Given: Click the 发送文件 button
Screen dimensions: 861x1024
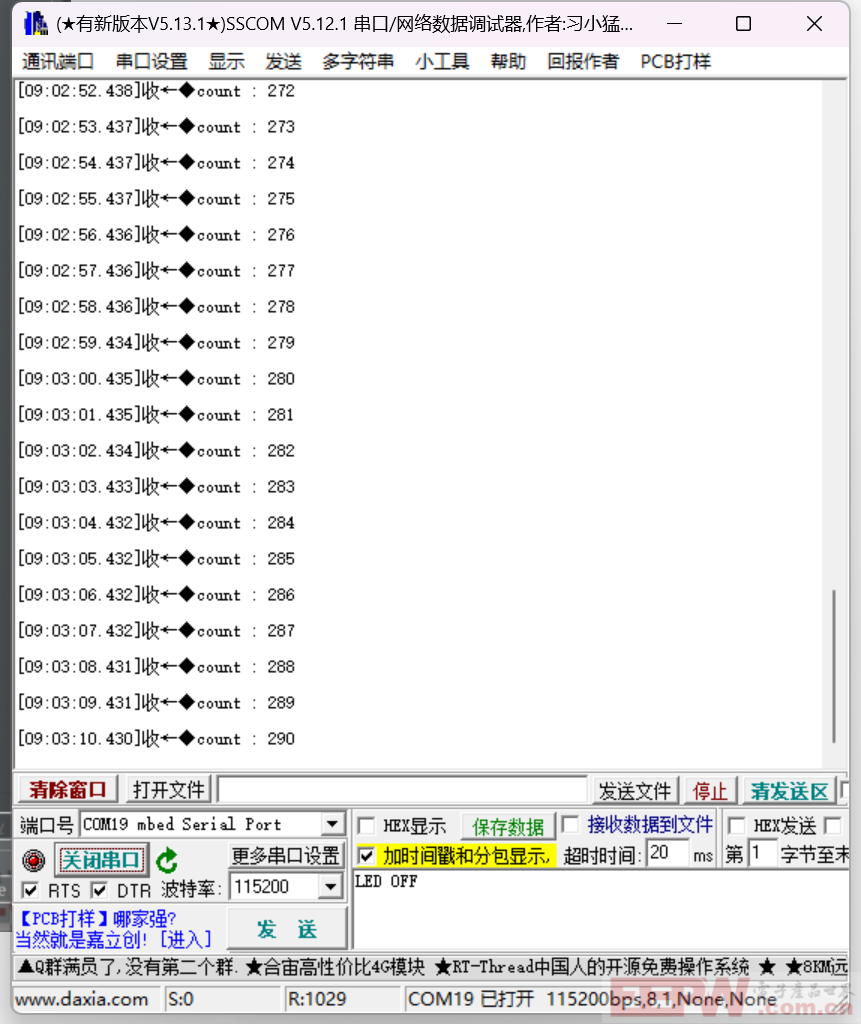Looking at the screenshot, I should [635, 791].
